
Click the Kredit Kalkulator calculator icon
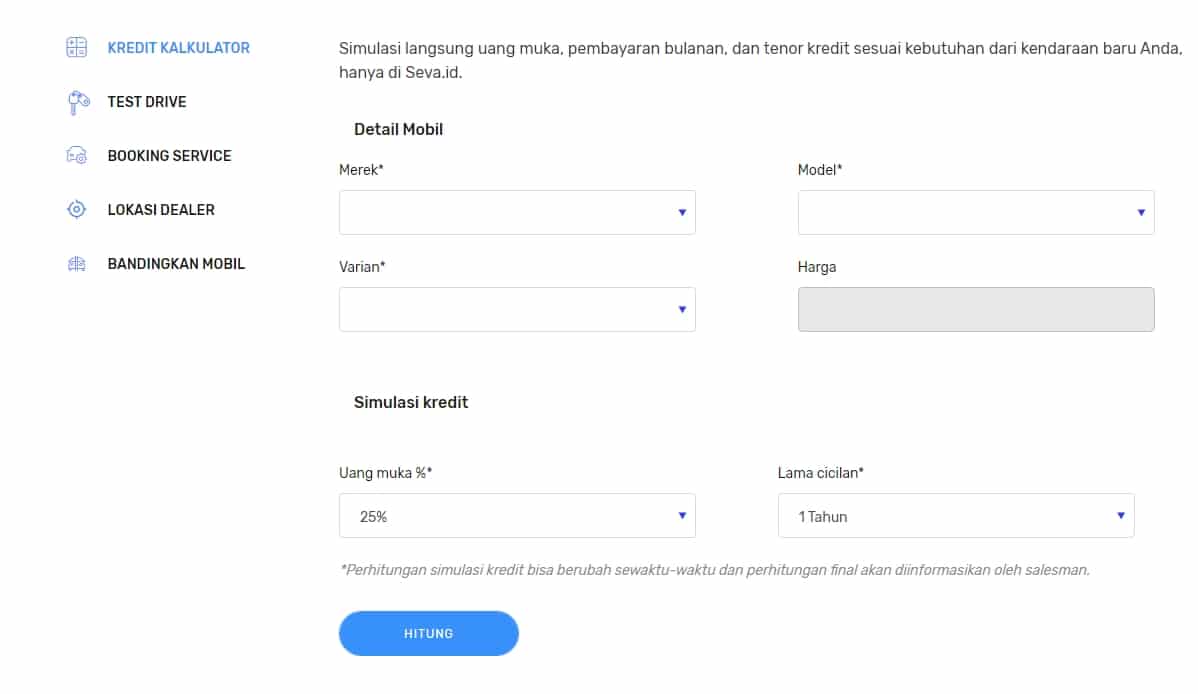tap(76, 47)
